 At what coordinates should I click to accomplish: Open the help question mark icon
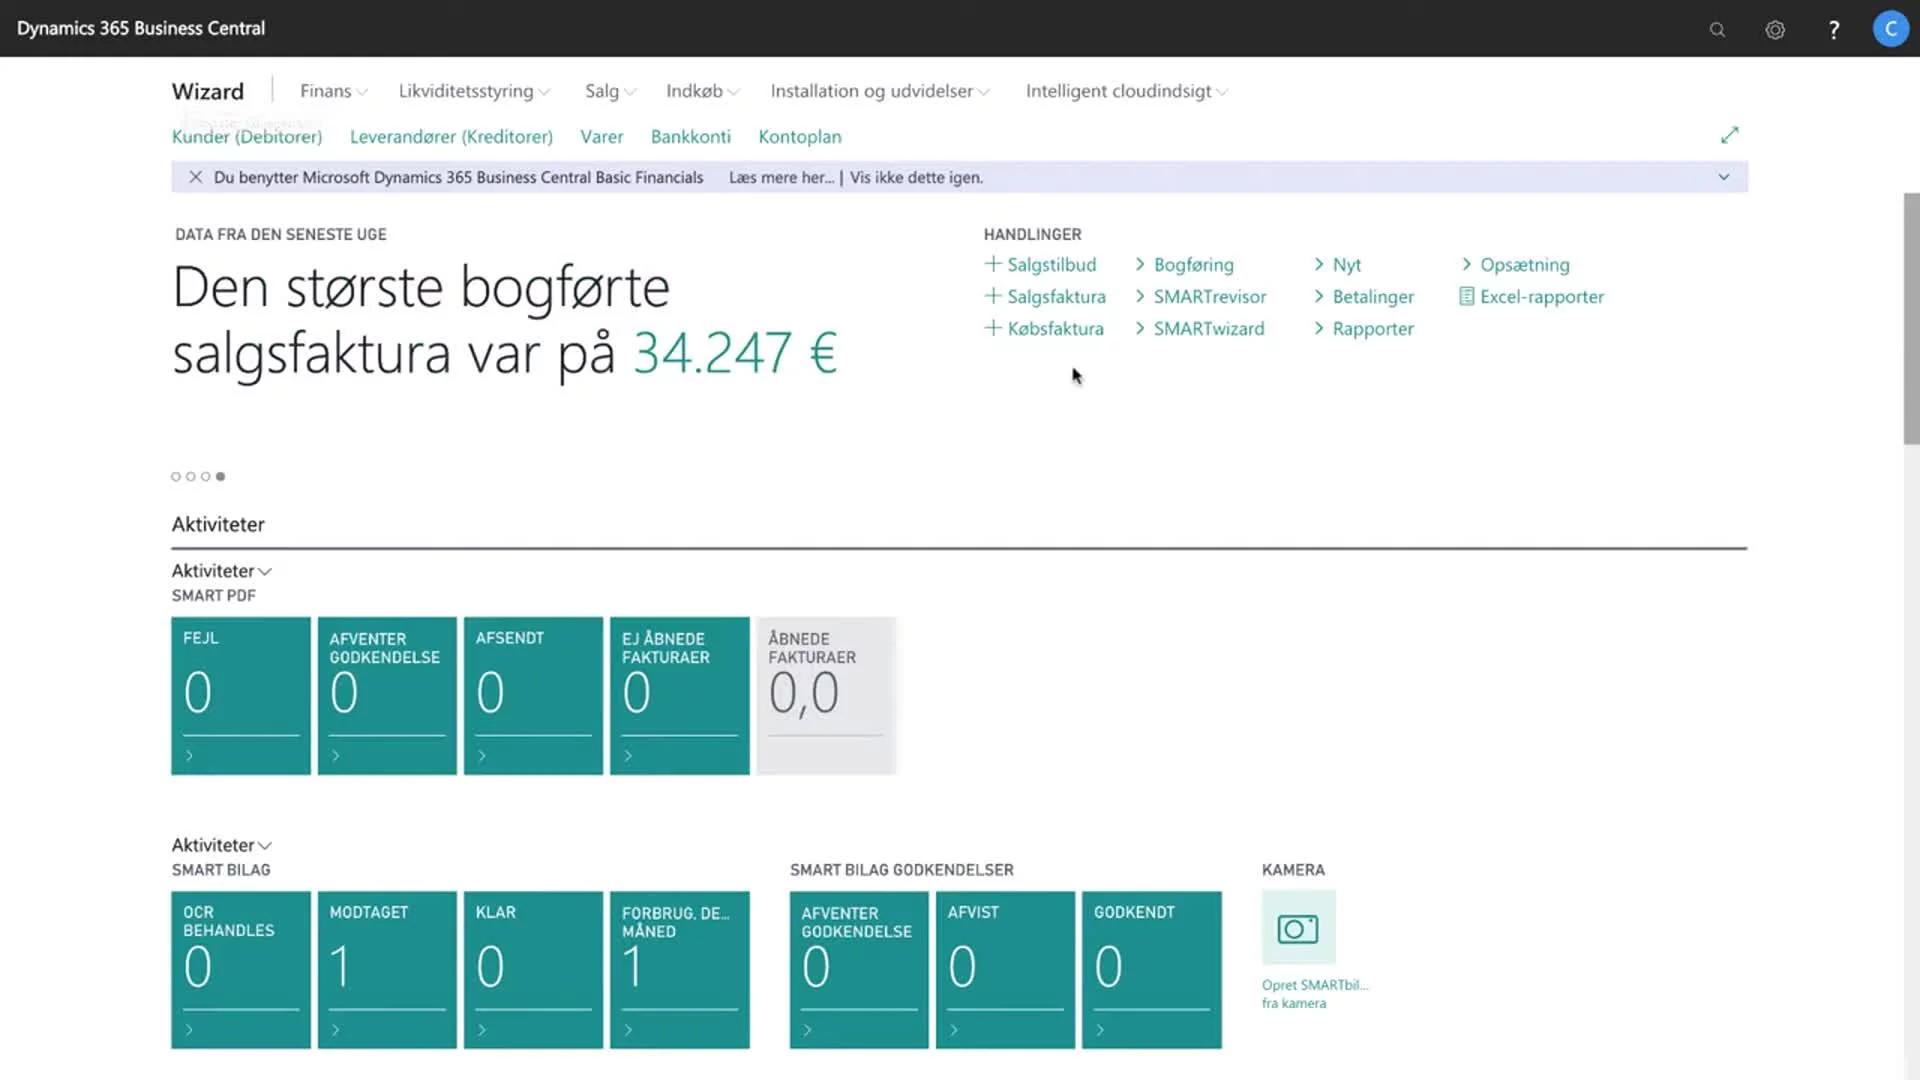click(x=1834, y=30)
